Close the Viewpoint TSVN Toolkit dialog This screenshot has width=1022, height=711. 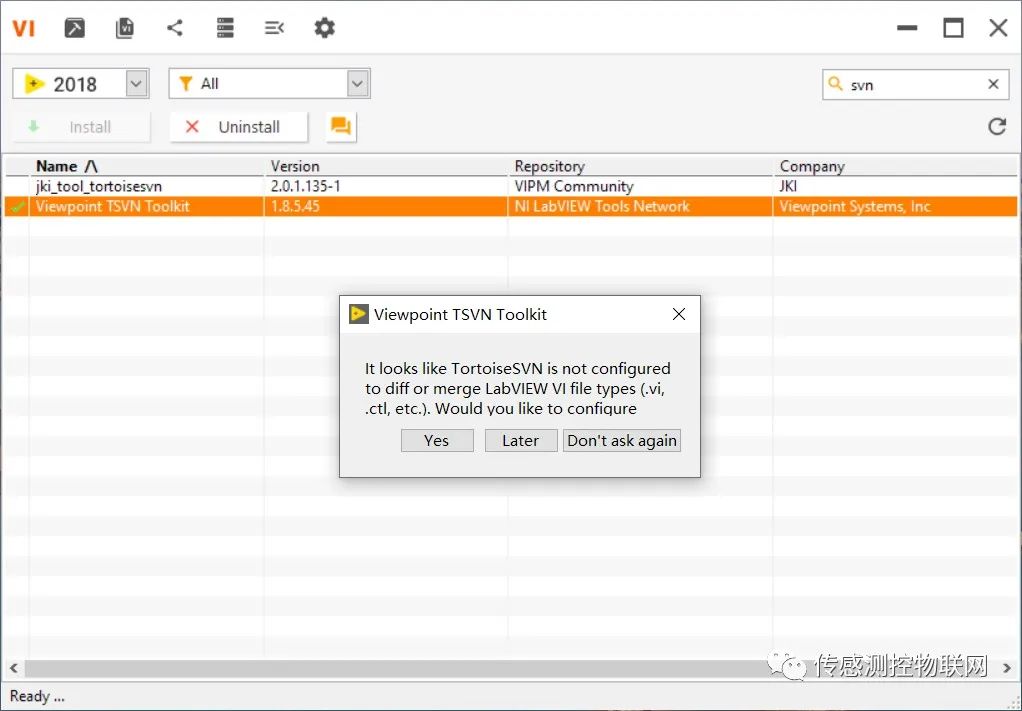[x=679, y=314]
